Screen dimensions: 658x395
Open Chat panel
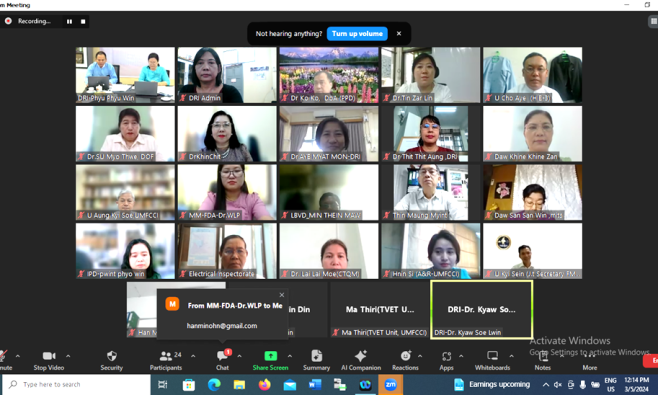click(x=222, y=360)
